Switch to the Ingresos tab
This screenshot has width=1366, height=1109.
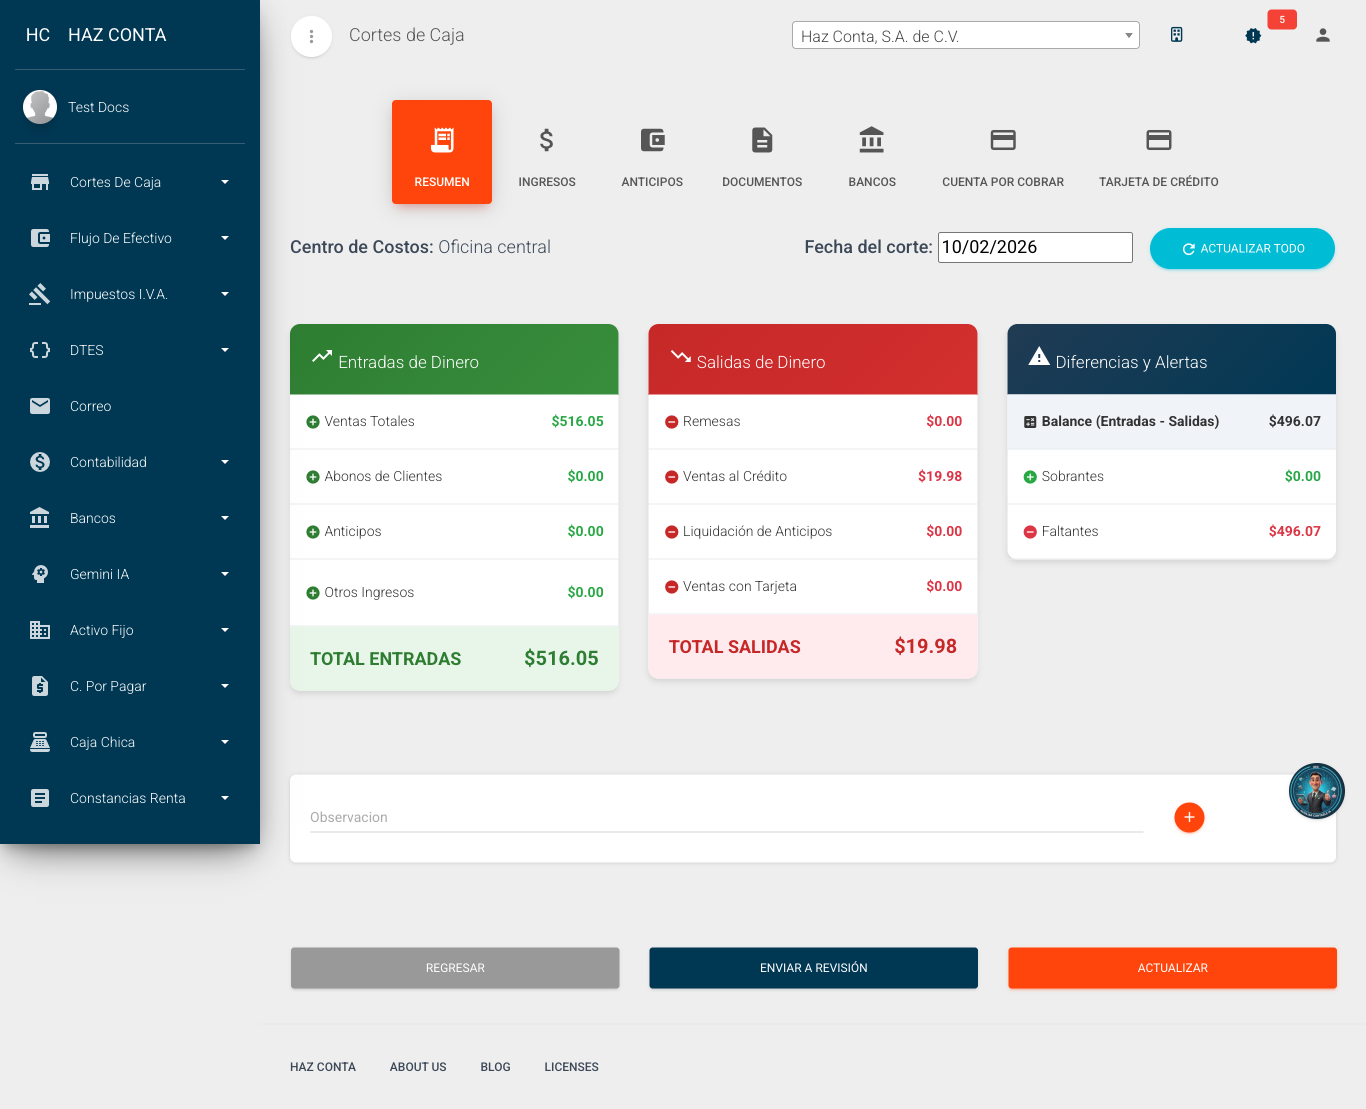(547, 153)
